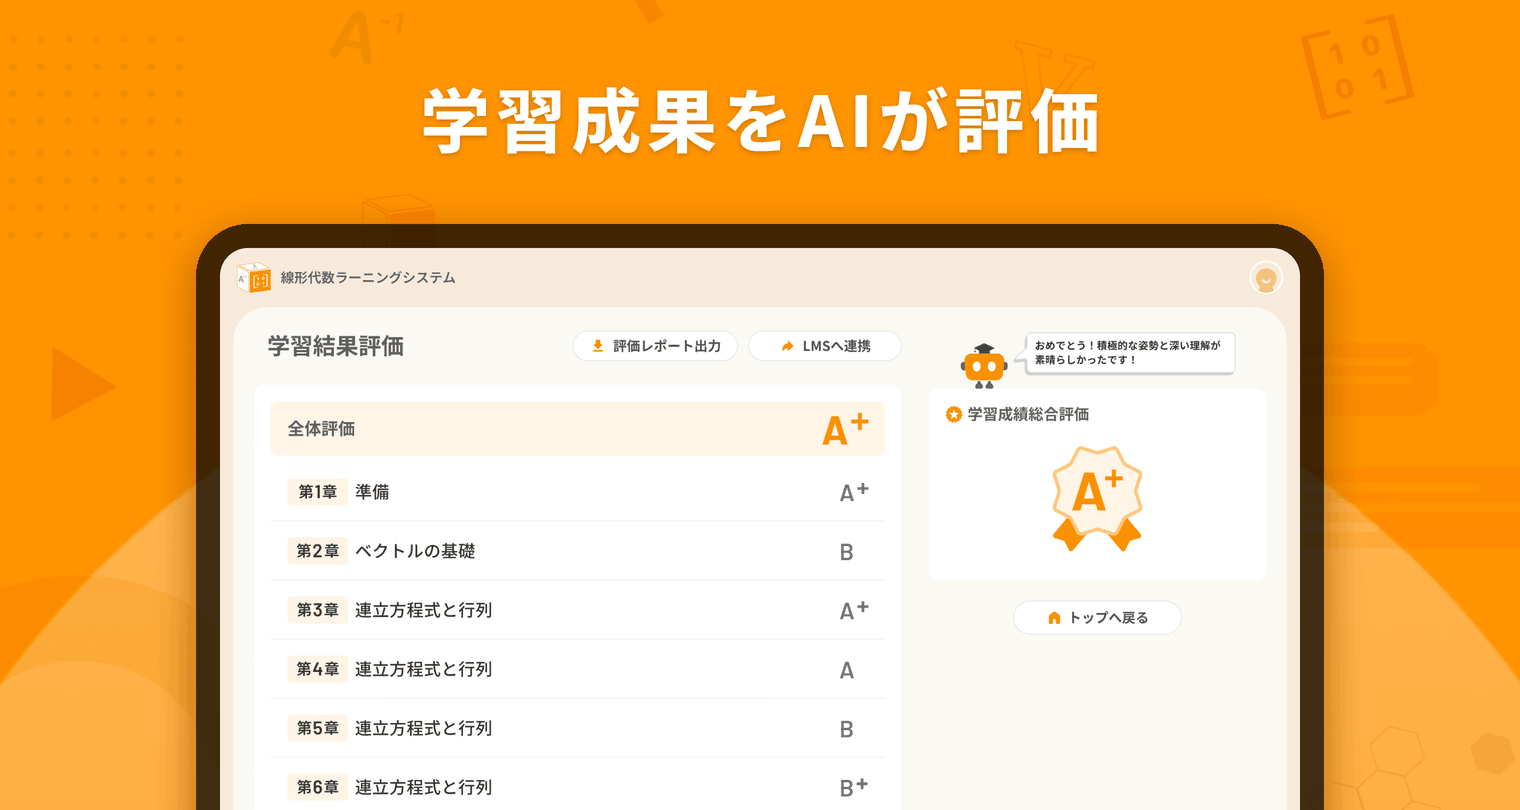Image resolution: width=1520 pixels, height=810 pixels.
Task: Click the 学習成果をAIが評価 banner headline
Action: (x=760, y=122)
